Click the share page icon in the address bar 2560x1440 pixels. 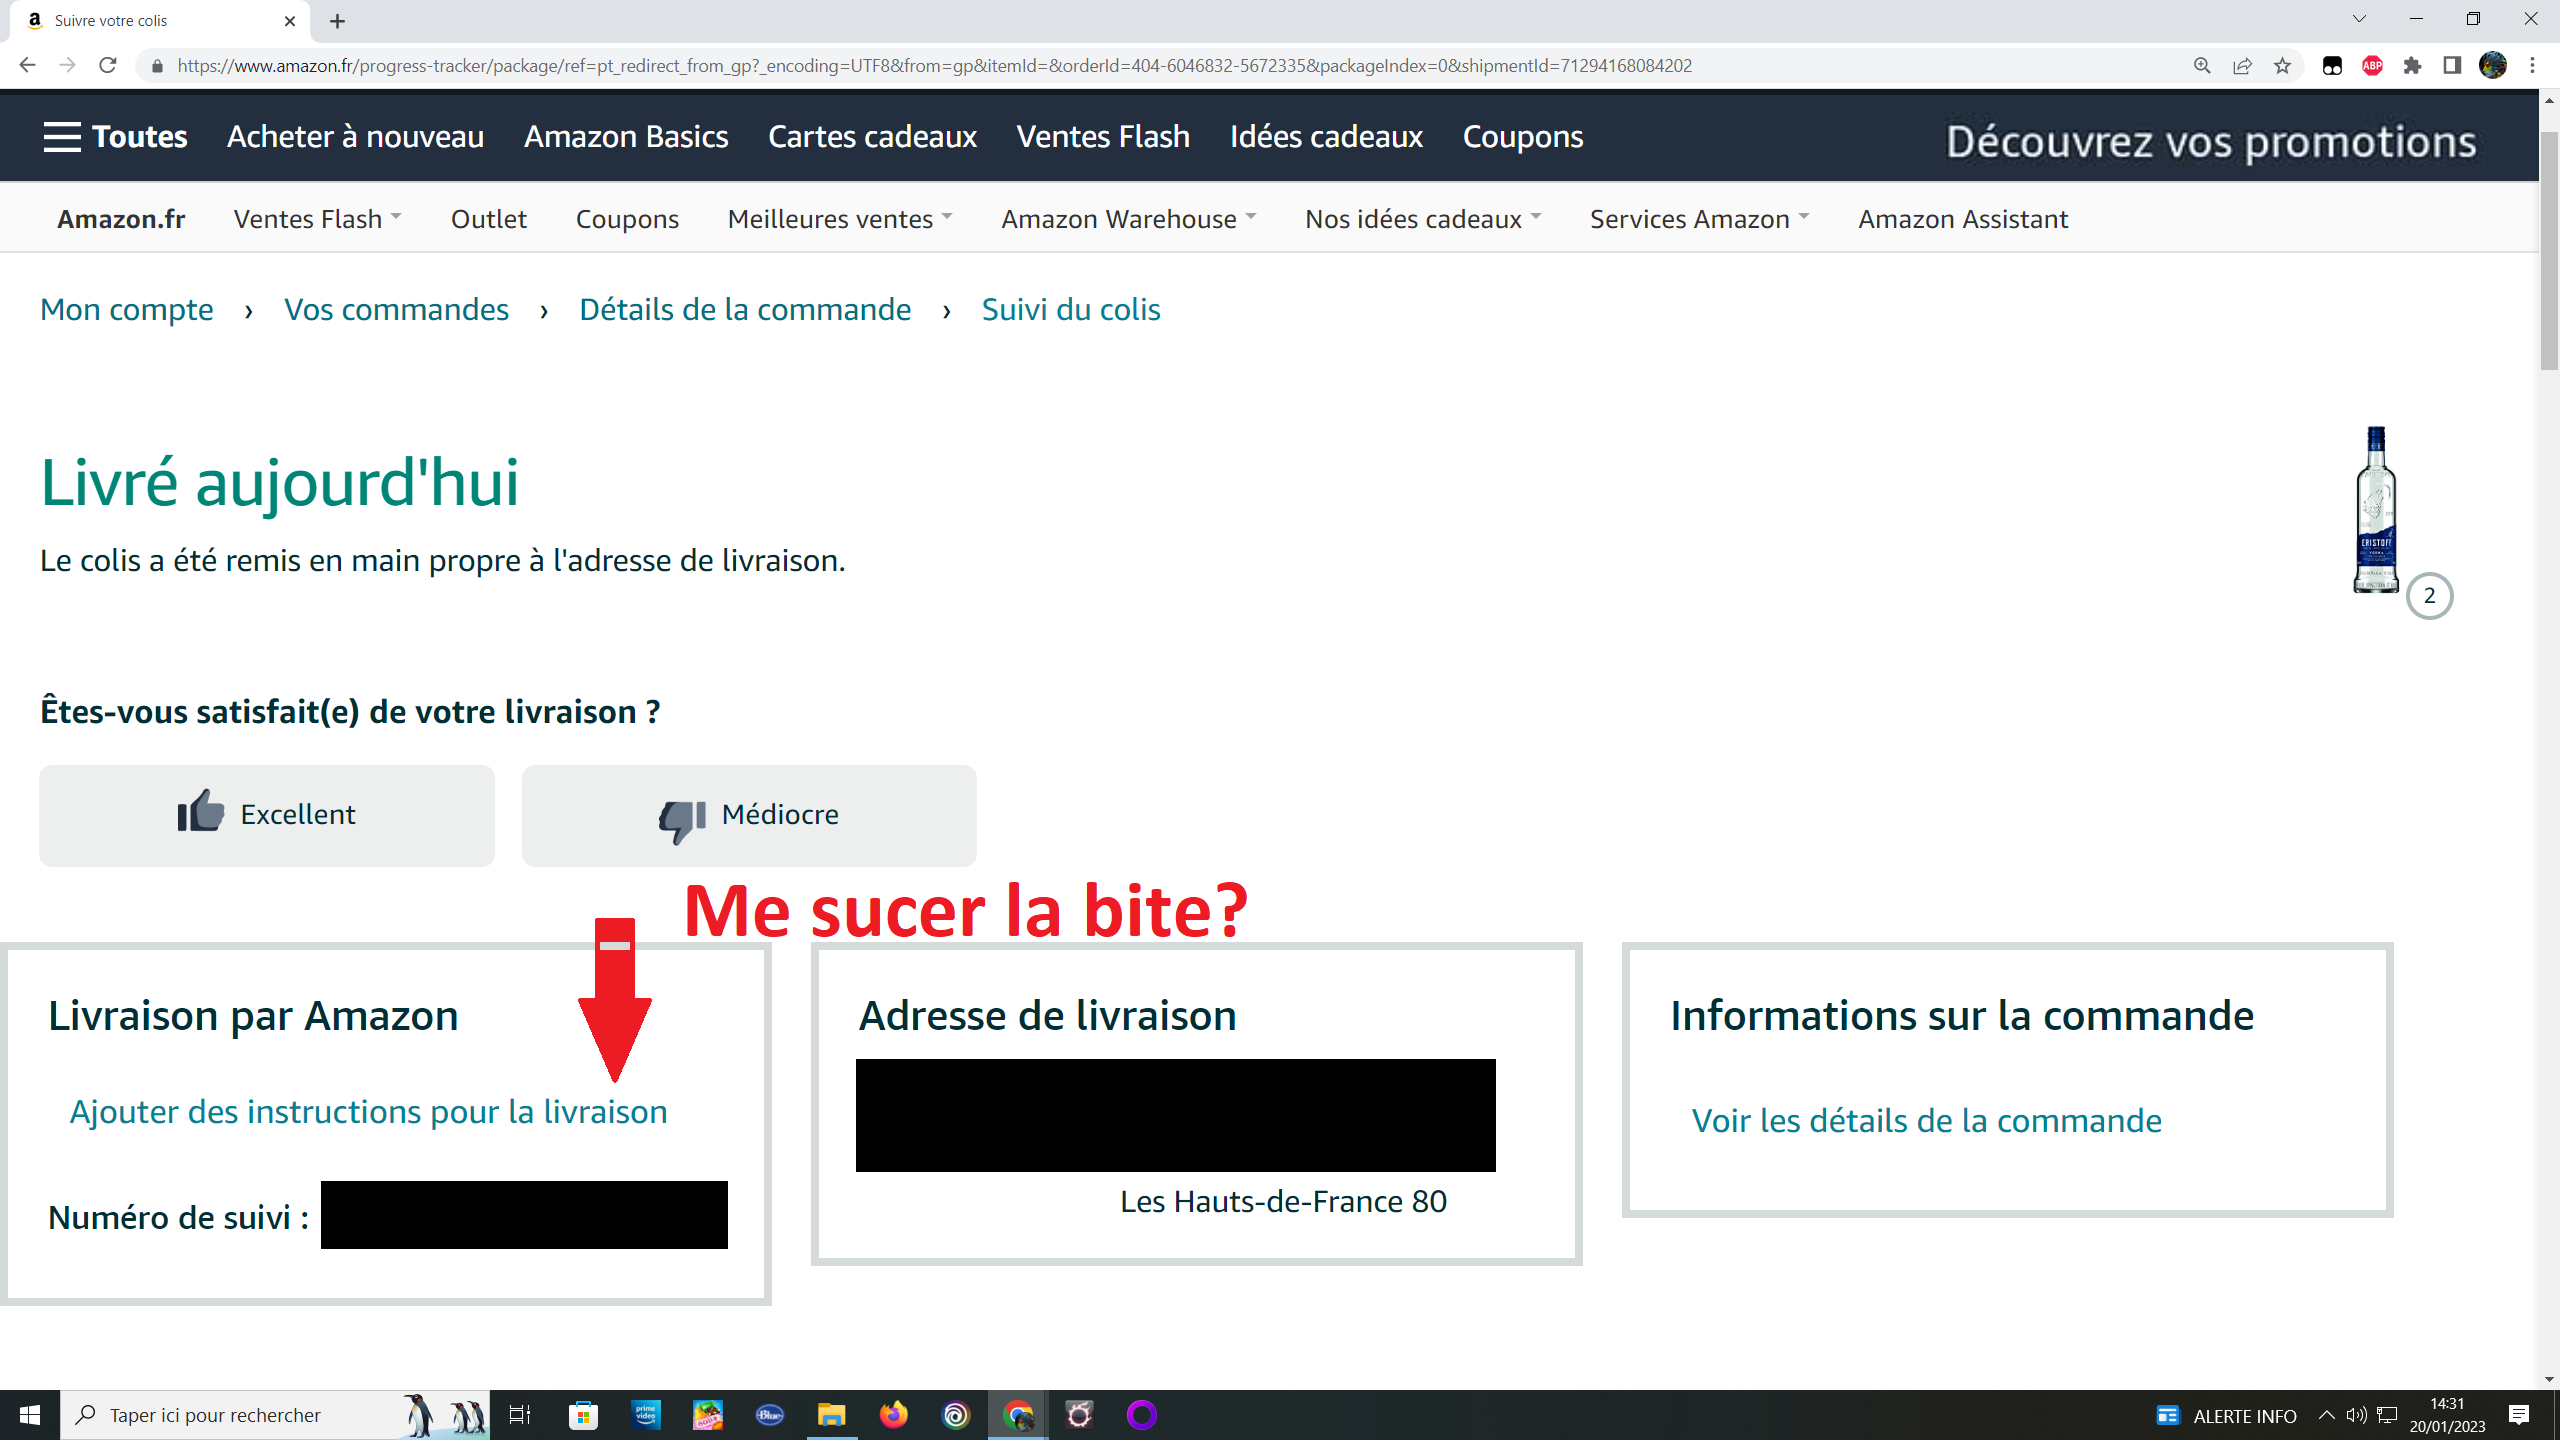tap(2242, 66)
